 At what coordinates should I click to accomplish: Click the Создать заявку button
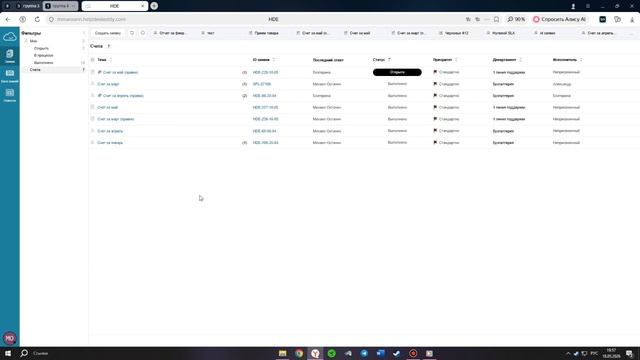point(108,33)
